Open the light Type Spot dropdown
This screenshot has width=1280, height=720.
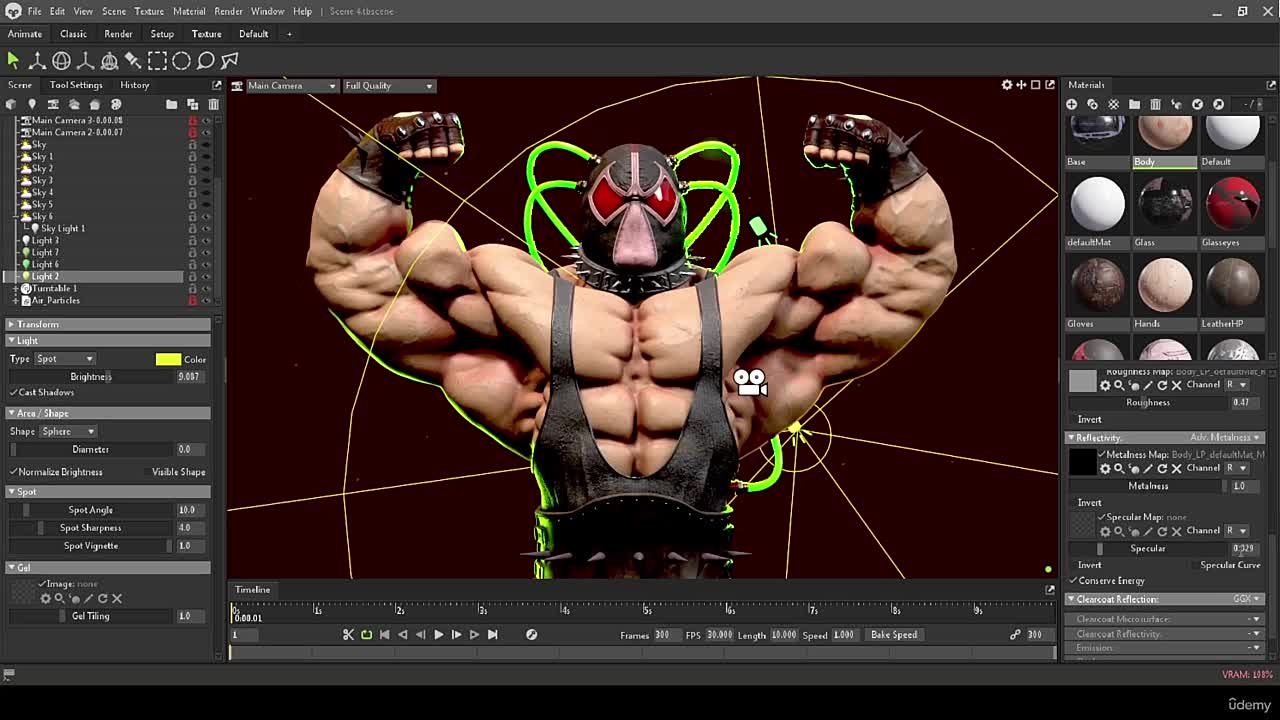click(x=65, y=359)
